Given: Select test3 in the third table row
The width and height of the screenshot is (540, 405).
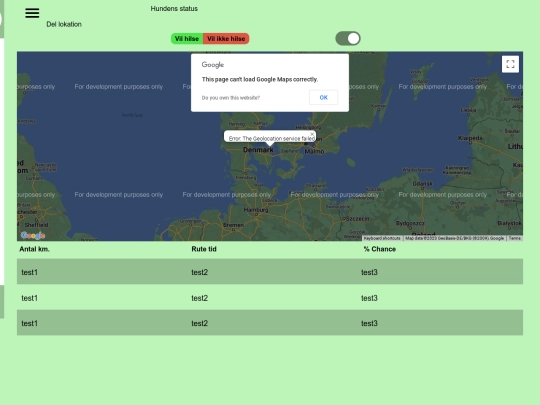Looking at the screenshot, I should pyautogui.click(x=370, y=323).
